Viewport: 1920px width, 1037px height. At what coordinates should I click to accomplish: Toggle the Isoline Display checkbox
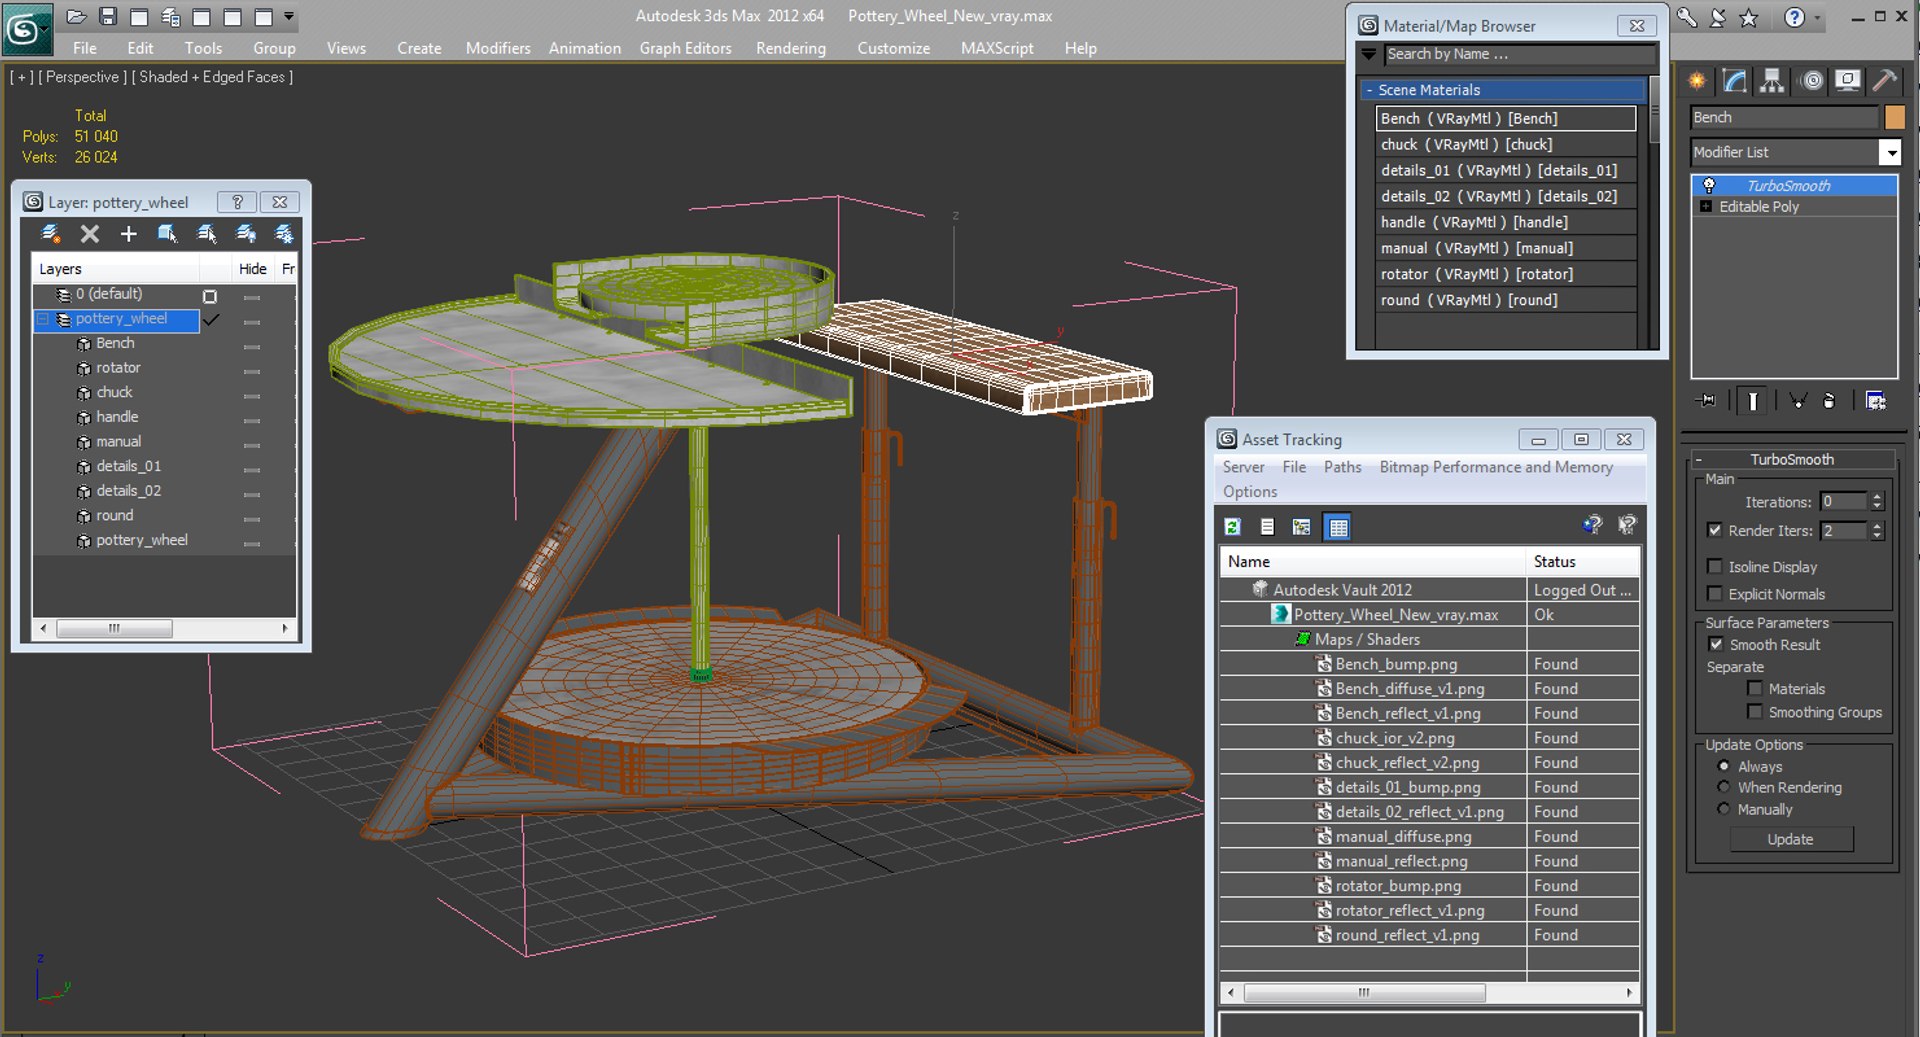tap(1715, 567)
